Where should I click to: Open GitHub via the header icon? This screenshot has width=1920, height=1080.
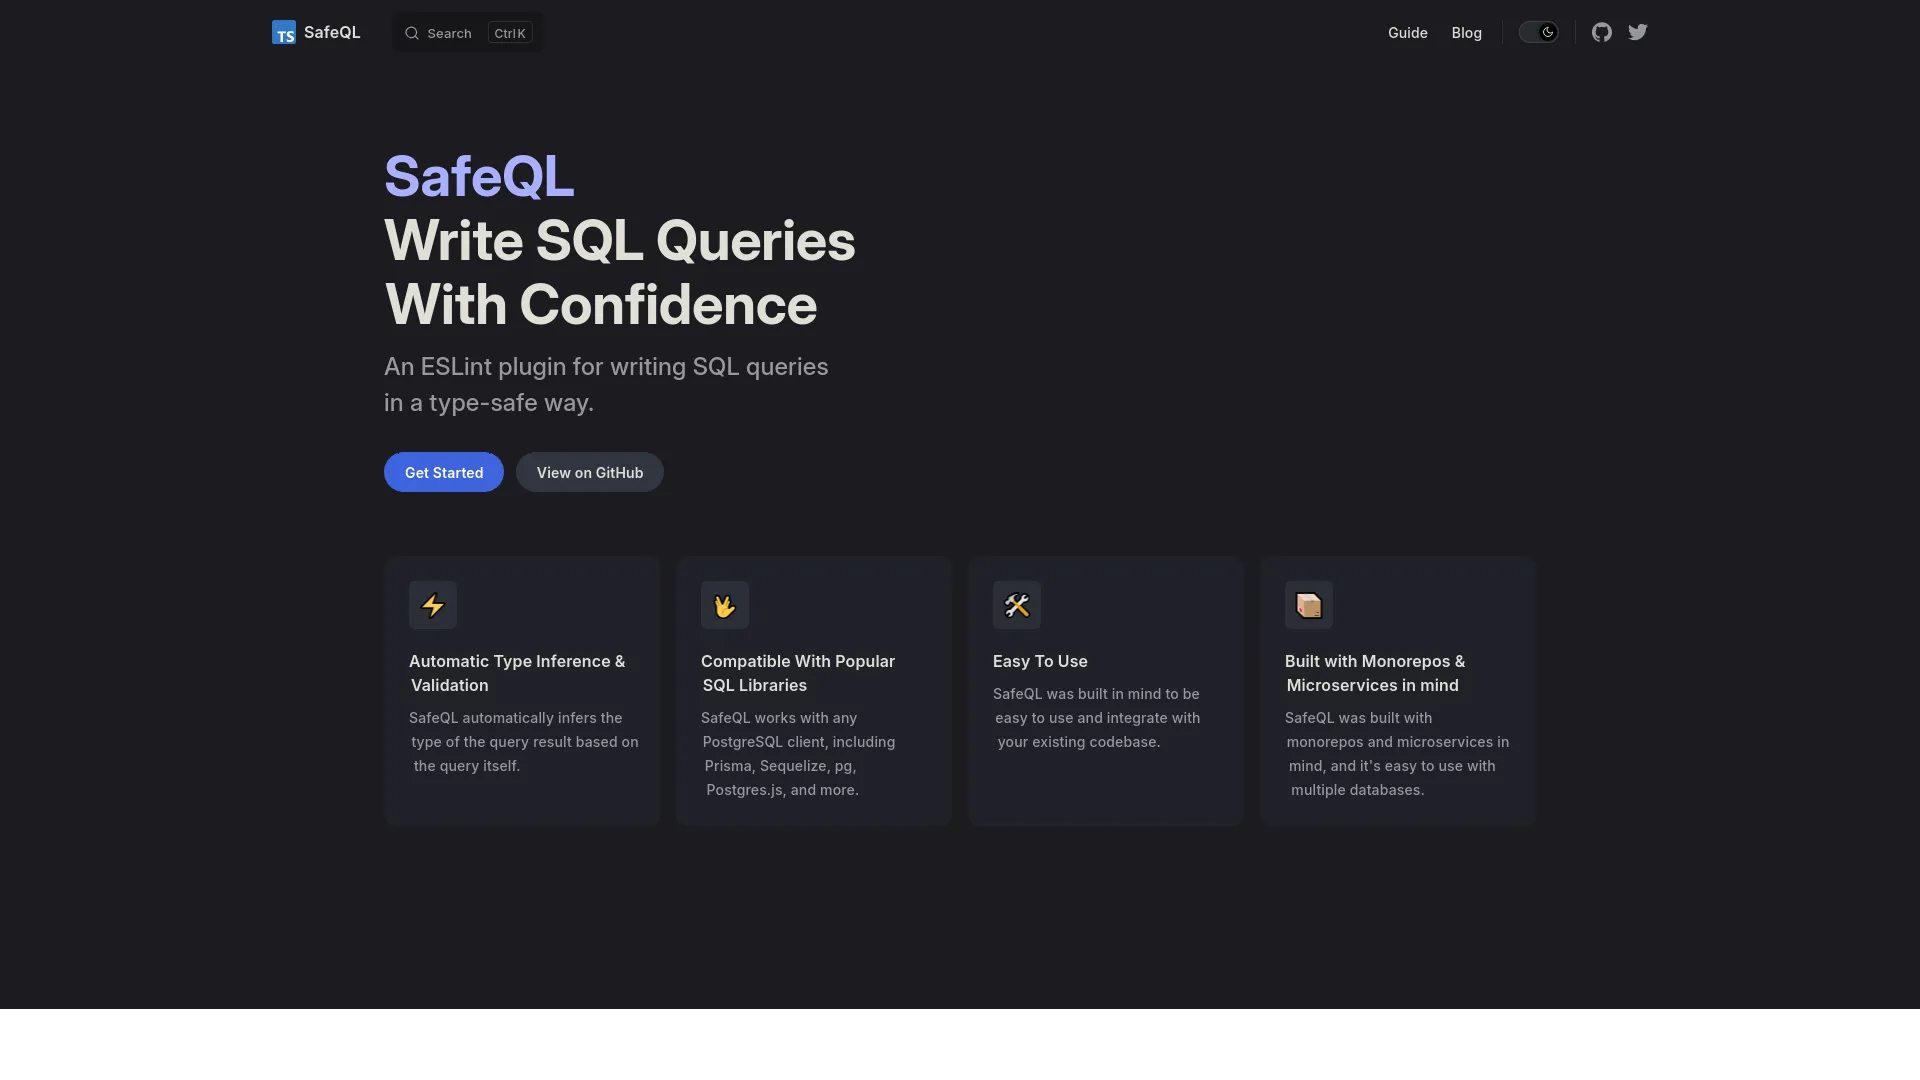(1602, 32)
